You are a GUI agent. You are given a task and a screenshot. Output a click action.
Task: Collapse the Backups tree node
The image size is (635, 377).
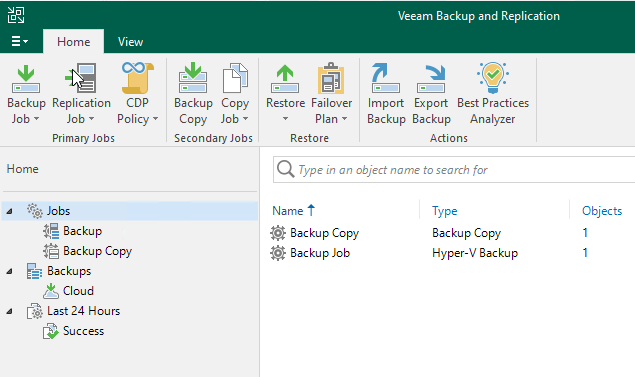[9, 271]
